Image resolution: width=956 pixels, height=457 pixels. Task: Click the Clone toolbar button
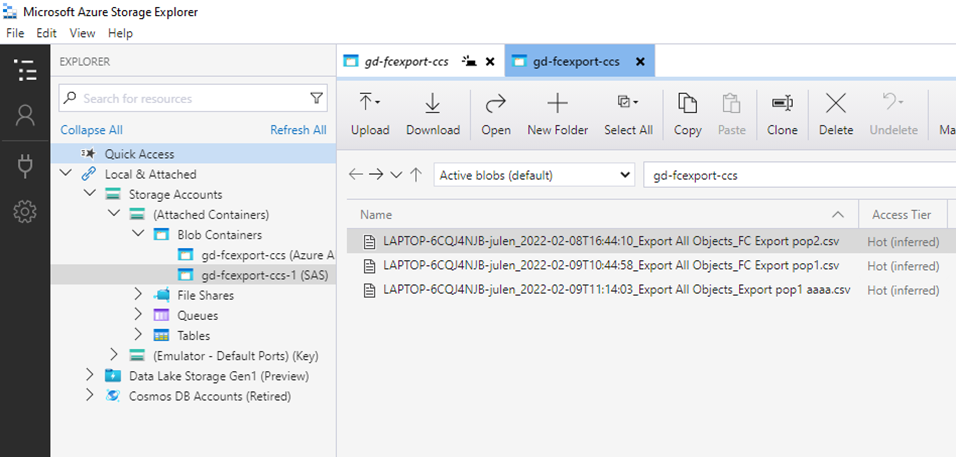[x=782, y=114]
